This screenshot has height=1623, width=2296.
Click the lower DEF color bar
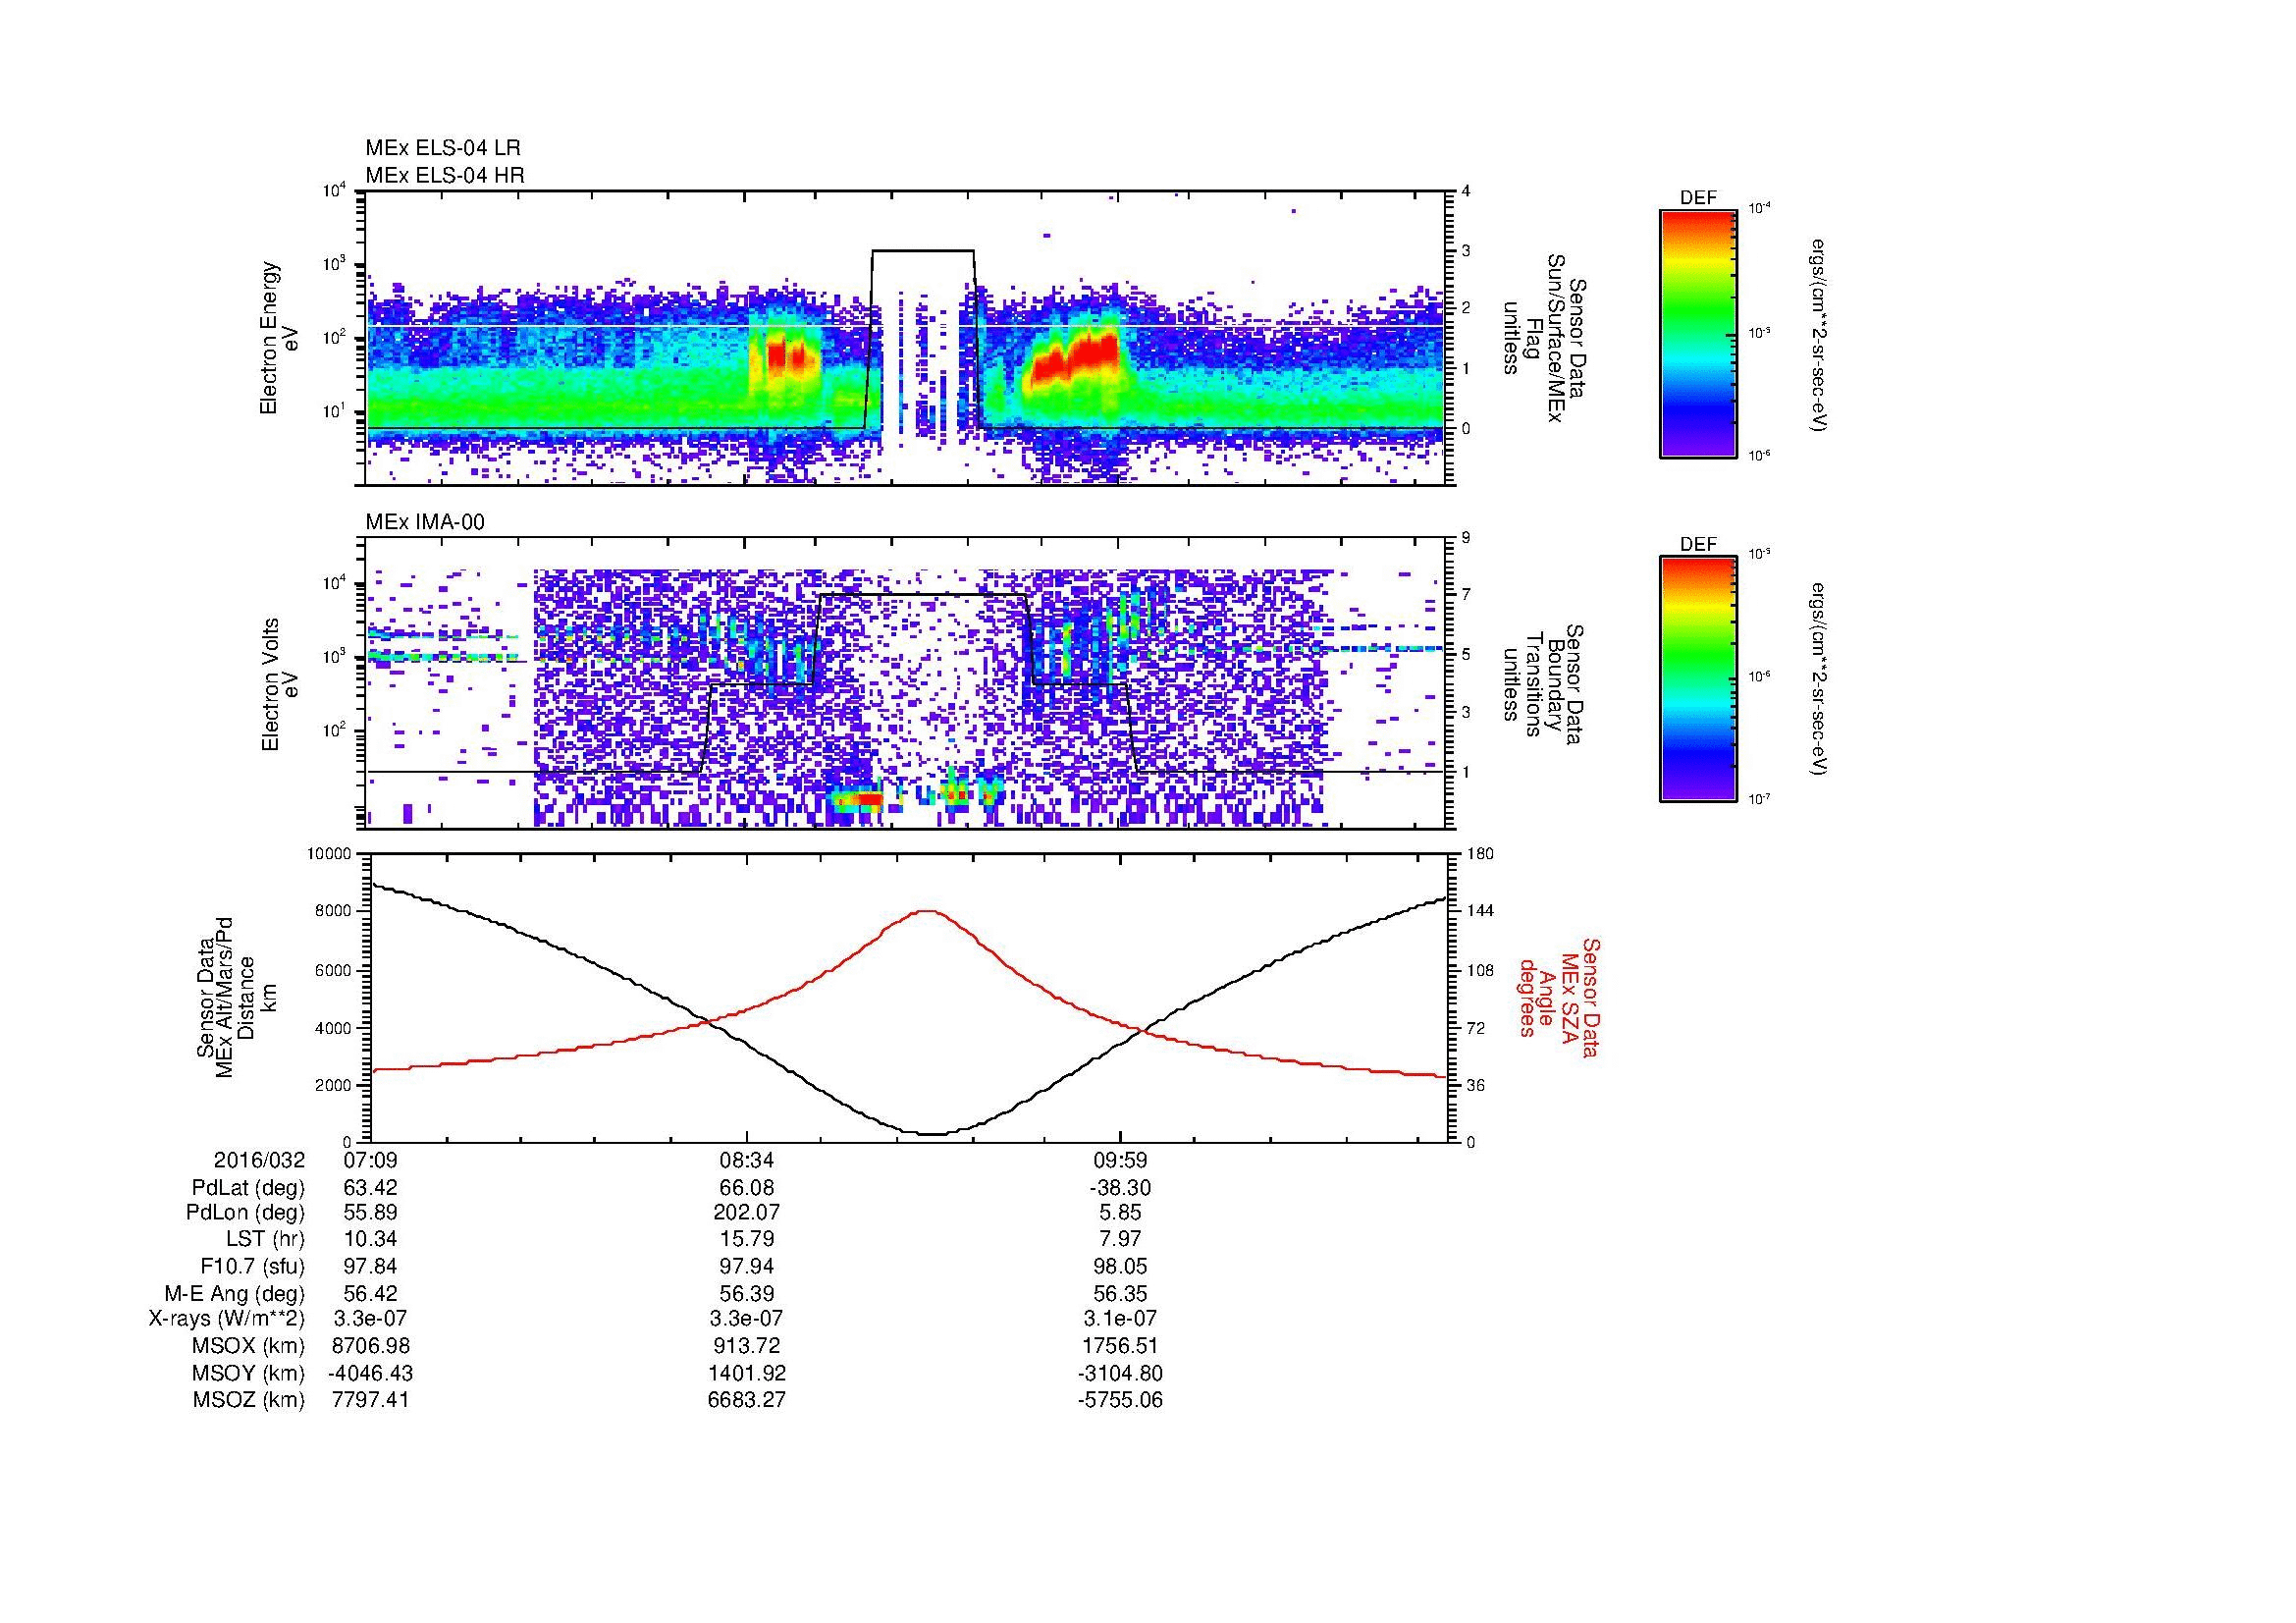click(x=1698, y=679)
